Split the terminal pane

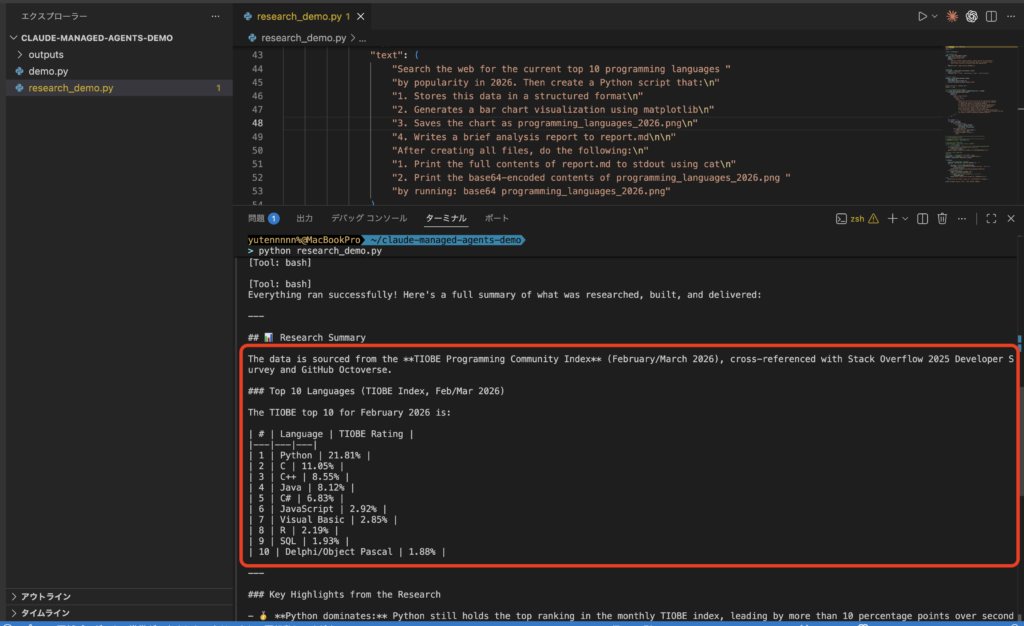[x=923, y=218]
